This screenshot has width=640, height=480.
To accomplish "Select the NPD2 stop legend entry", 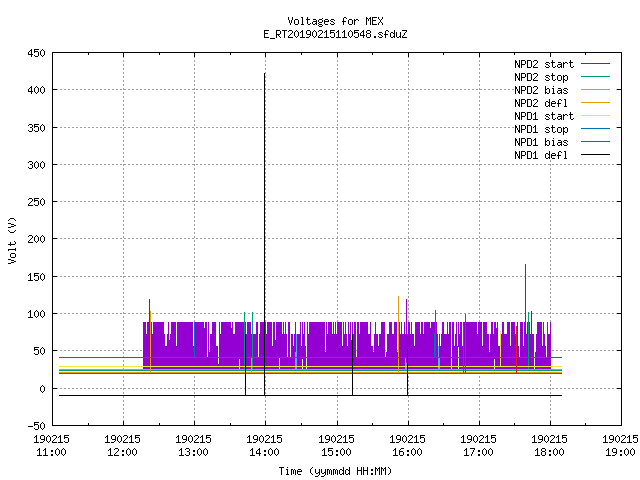I will (x=541, y=77).
